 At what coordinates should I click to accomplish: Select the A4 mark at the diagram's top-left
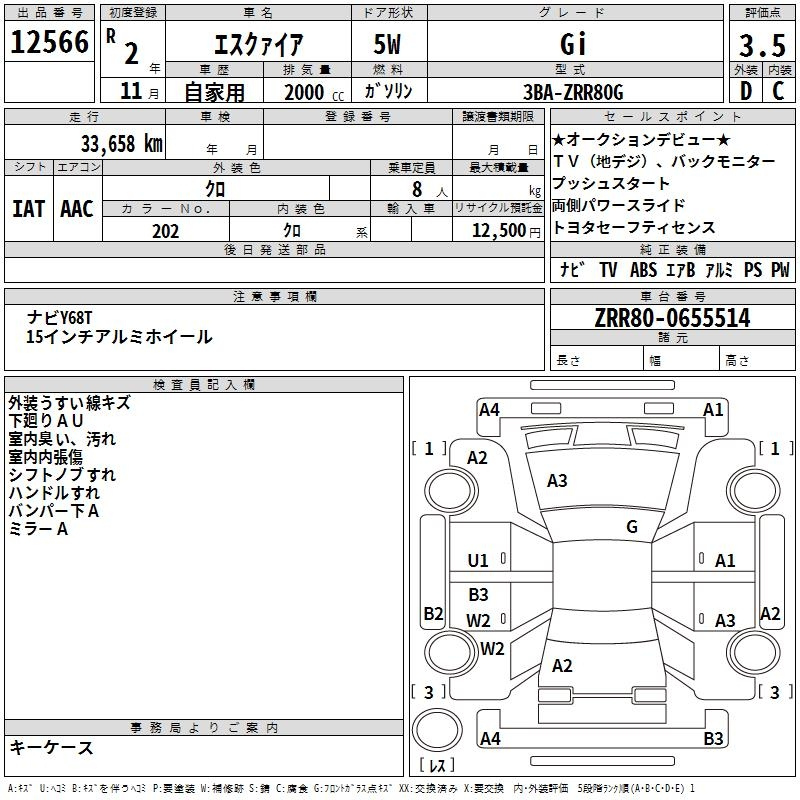[489, 409]
